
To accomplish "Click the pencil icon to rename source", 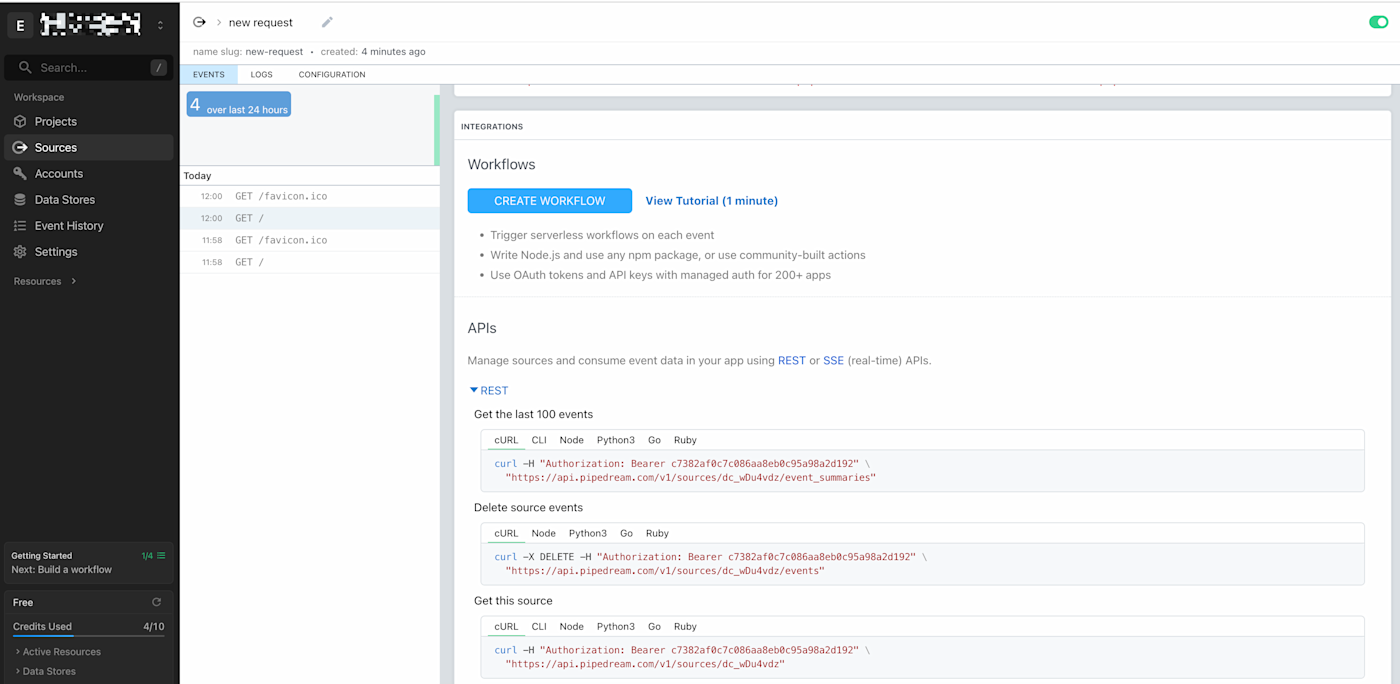I will [x=327, y=22].
